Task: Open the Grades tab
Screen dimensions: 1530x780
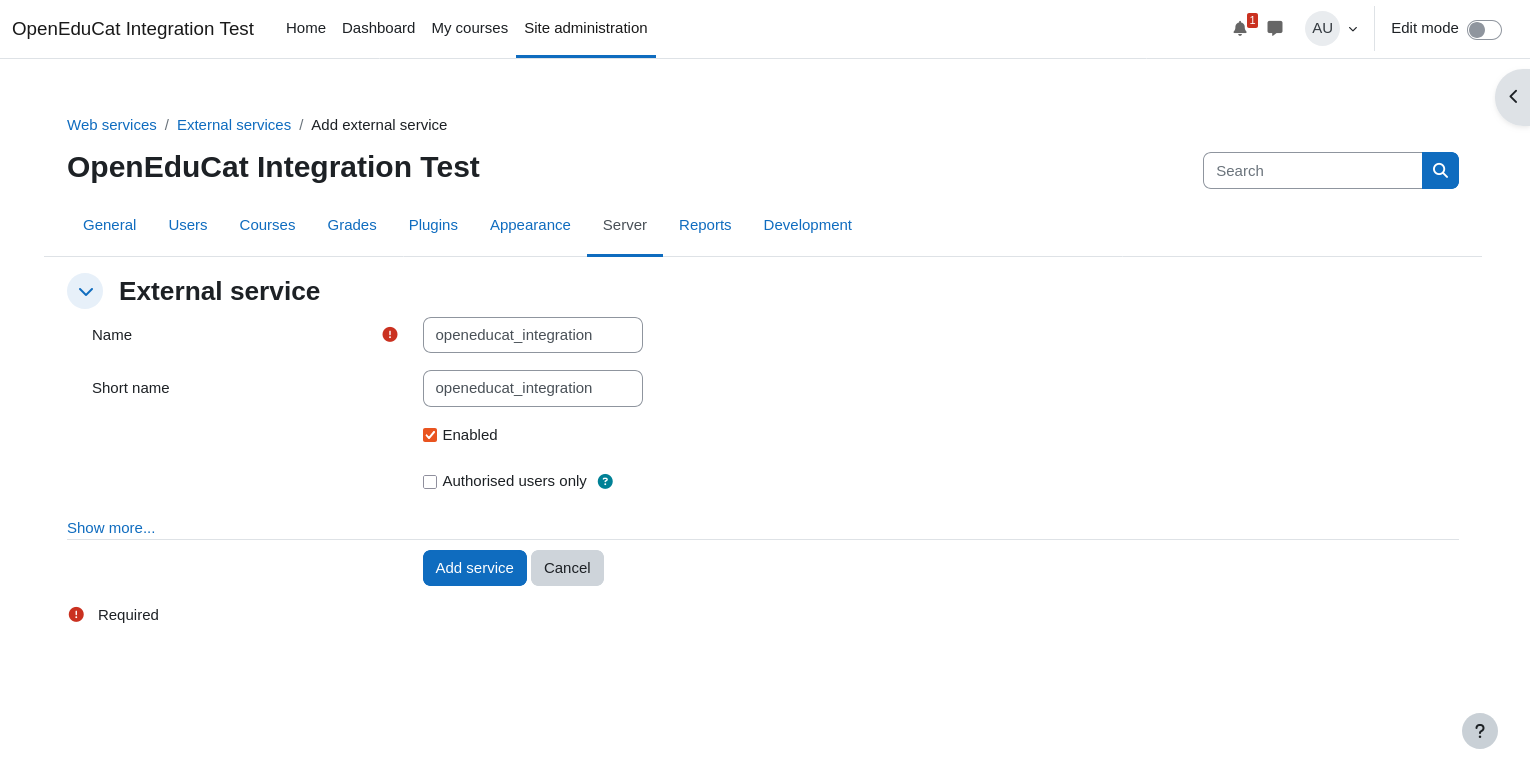Action: coord(352,225)
